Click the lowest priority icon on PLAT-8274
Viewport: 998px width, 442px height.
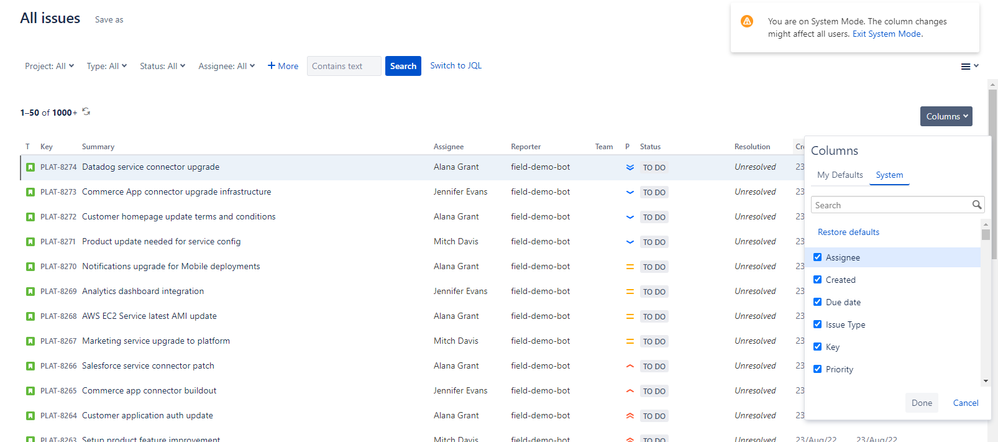629,168
